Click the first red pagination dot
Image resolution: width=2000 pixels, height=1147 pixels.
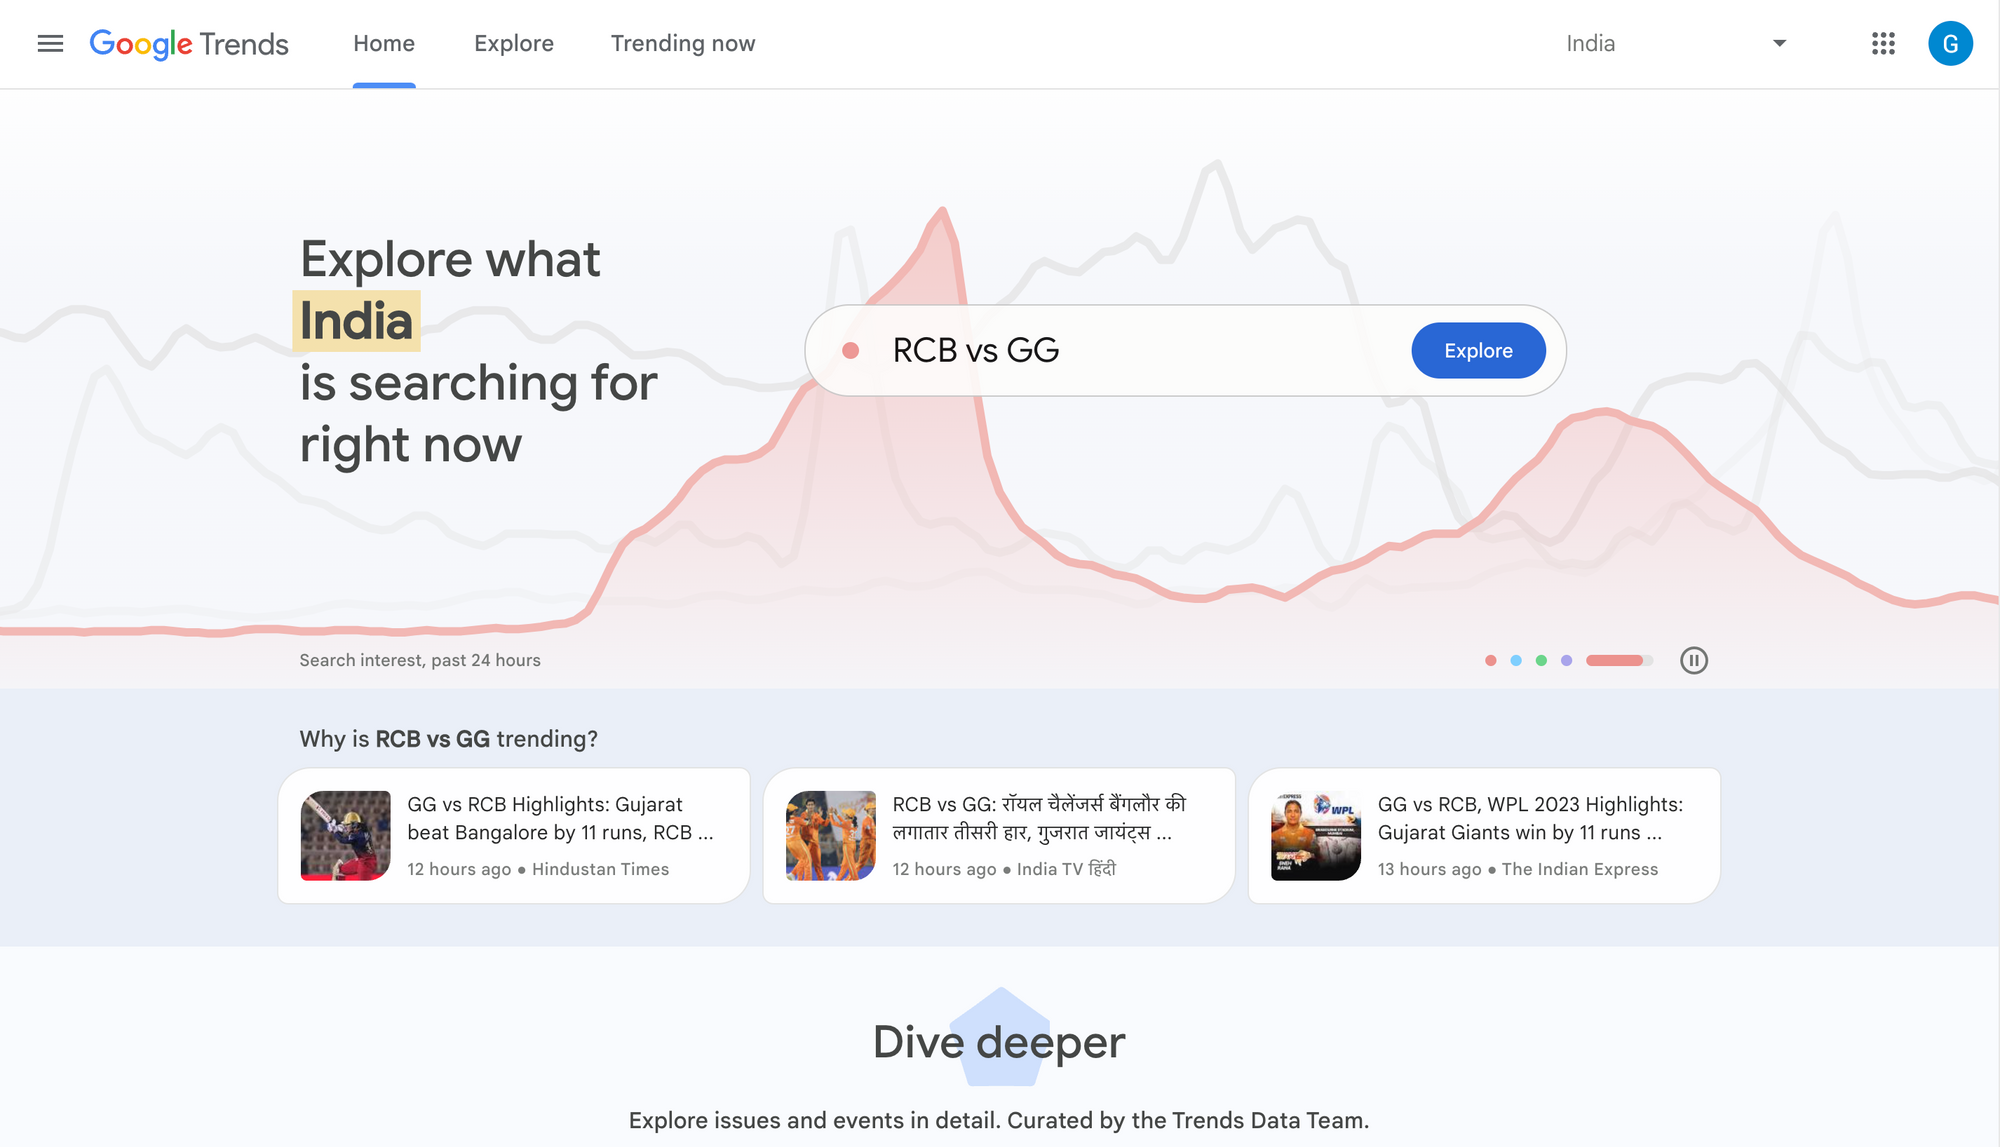click(1489, 661)
